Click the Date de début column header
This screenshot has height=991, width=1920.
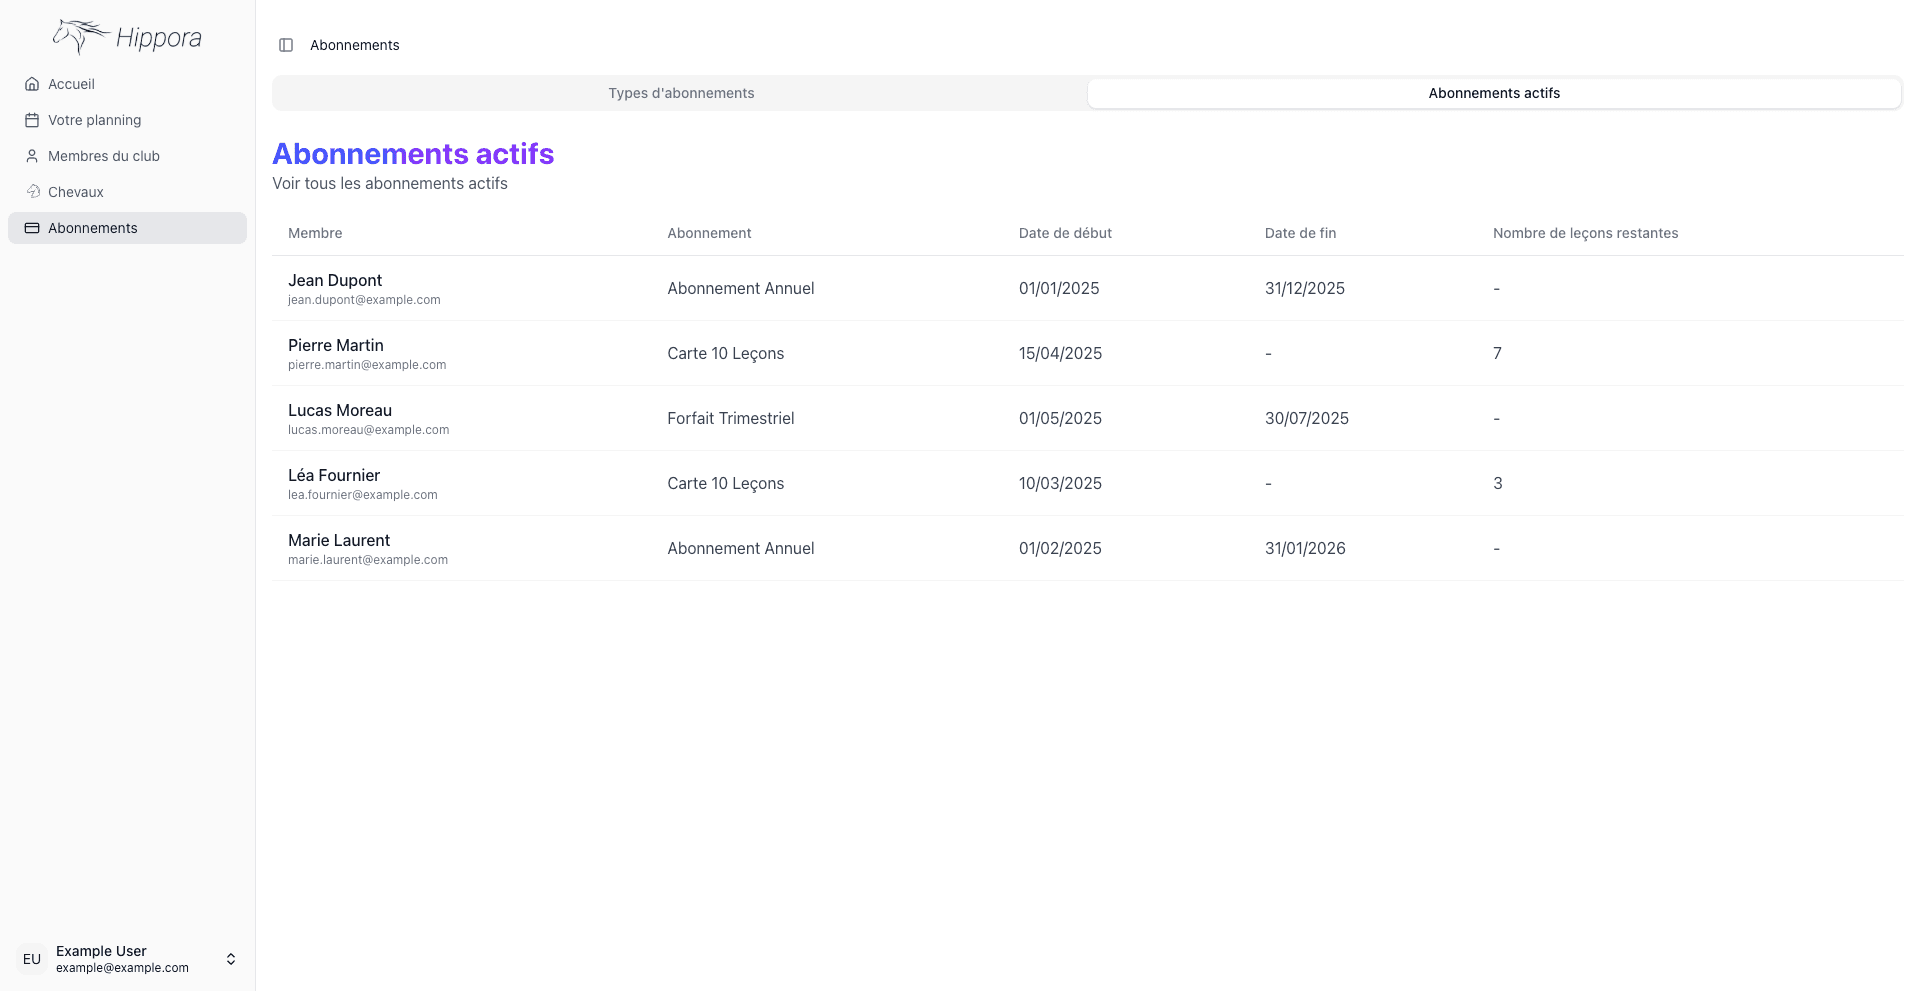tap(1065, 233)
